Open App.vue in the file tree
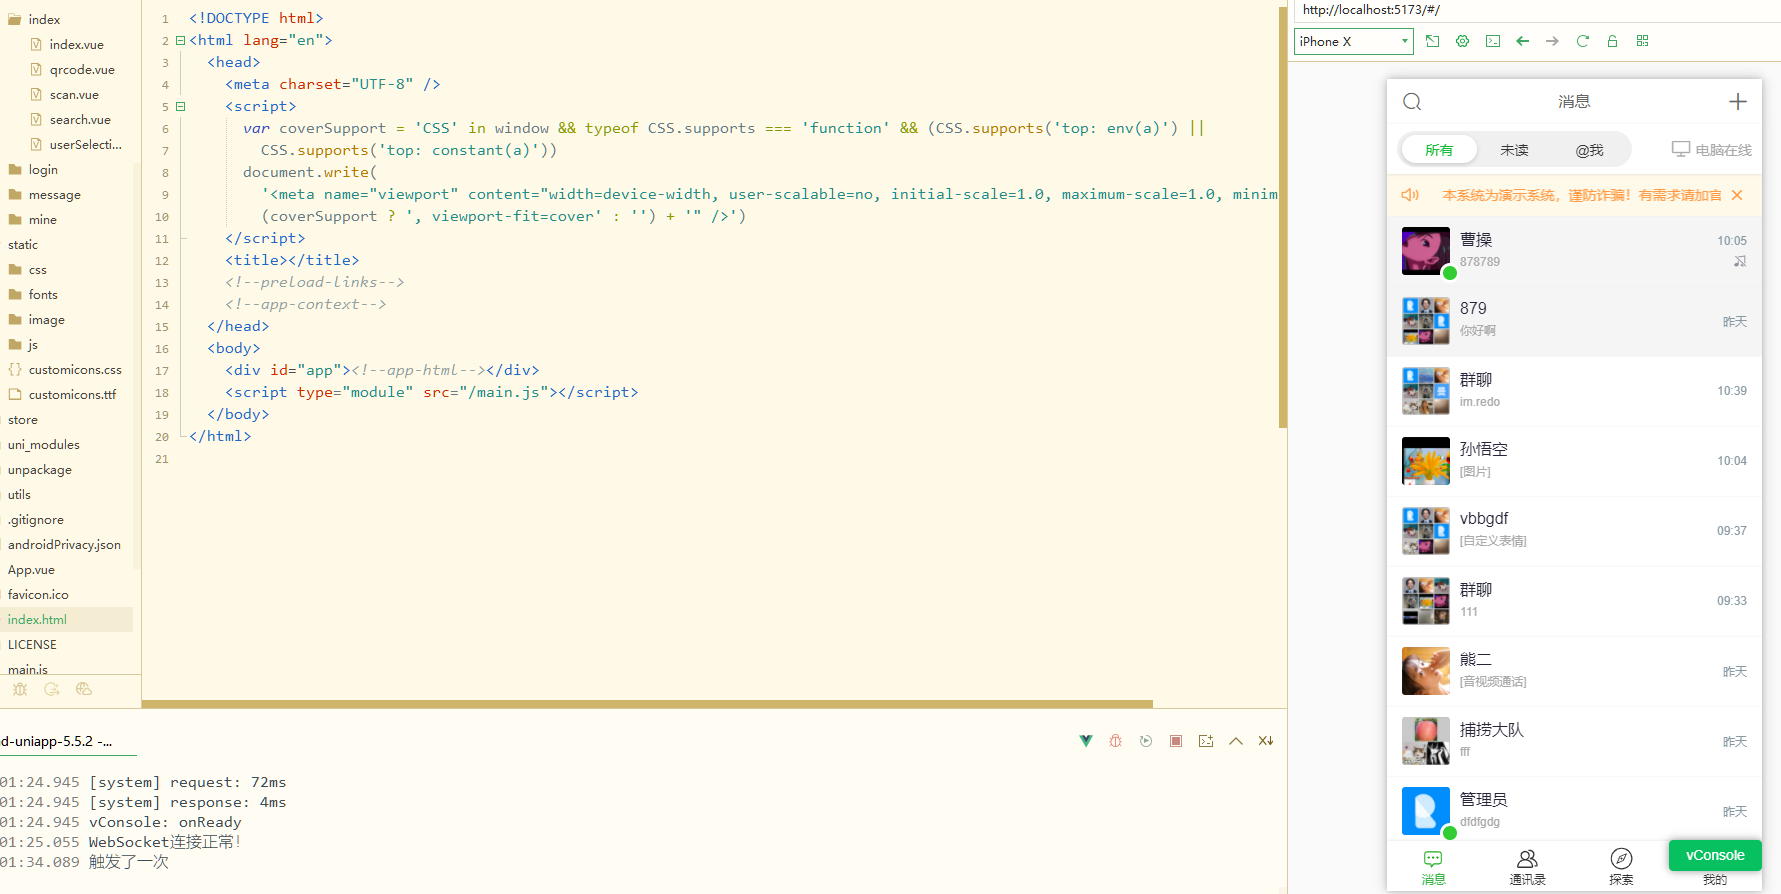The height and width of the screenshot is (894, 1781). (x=31, y=570)
